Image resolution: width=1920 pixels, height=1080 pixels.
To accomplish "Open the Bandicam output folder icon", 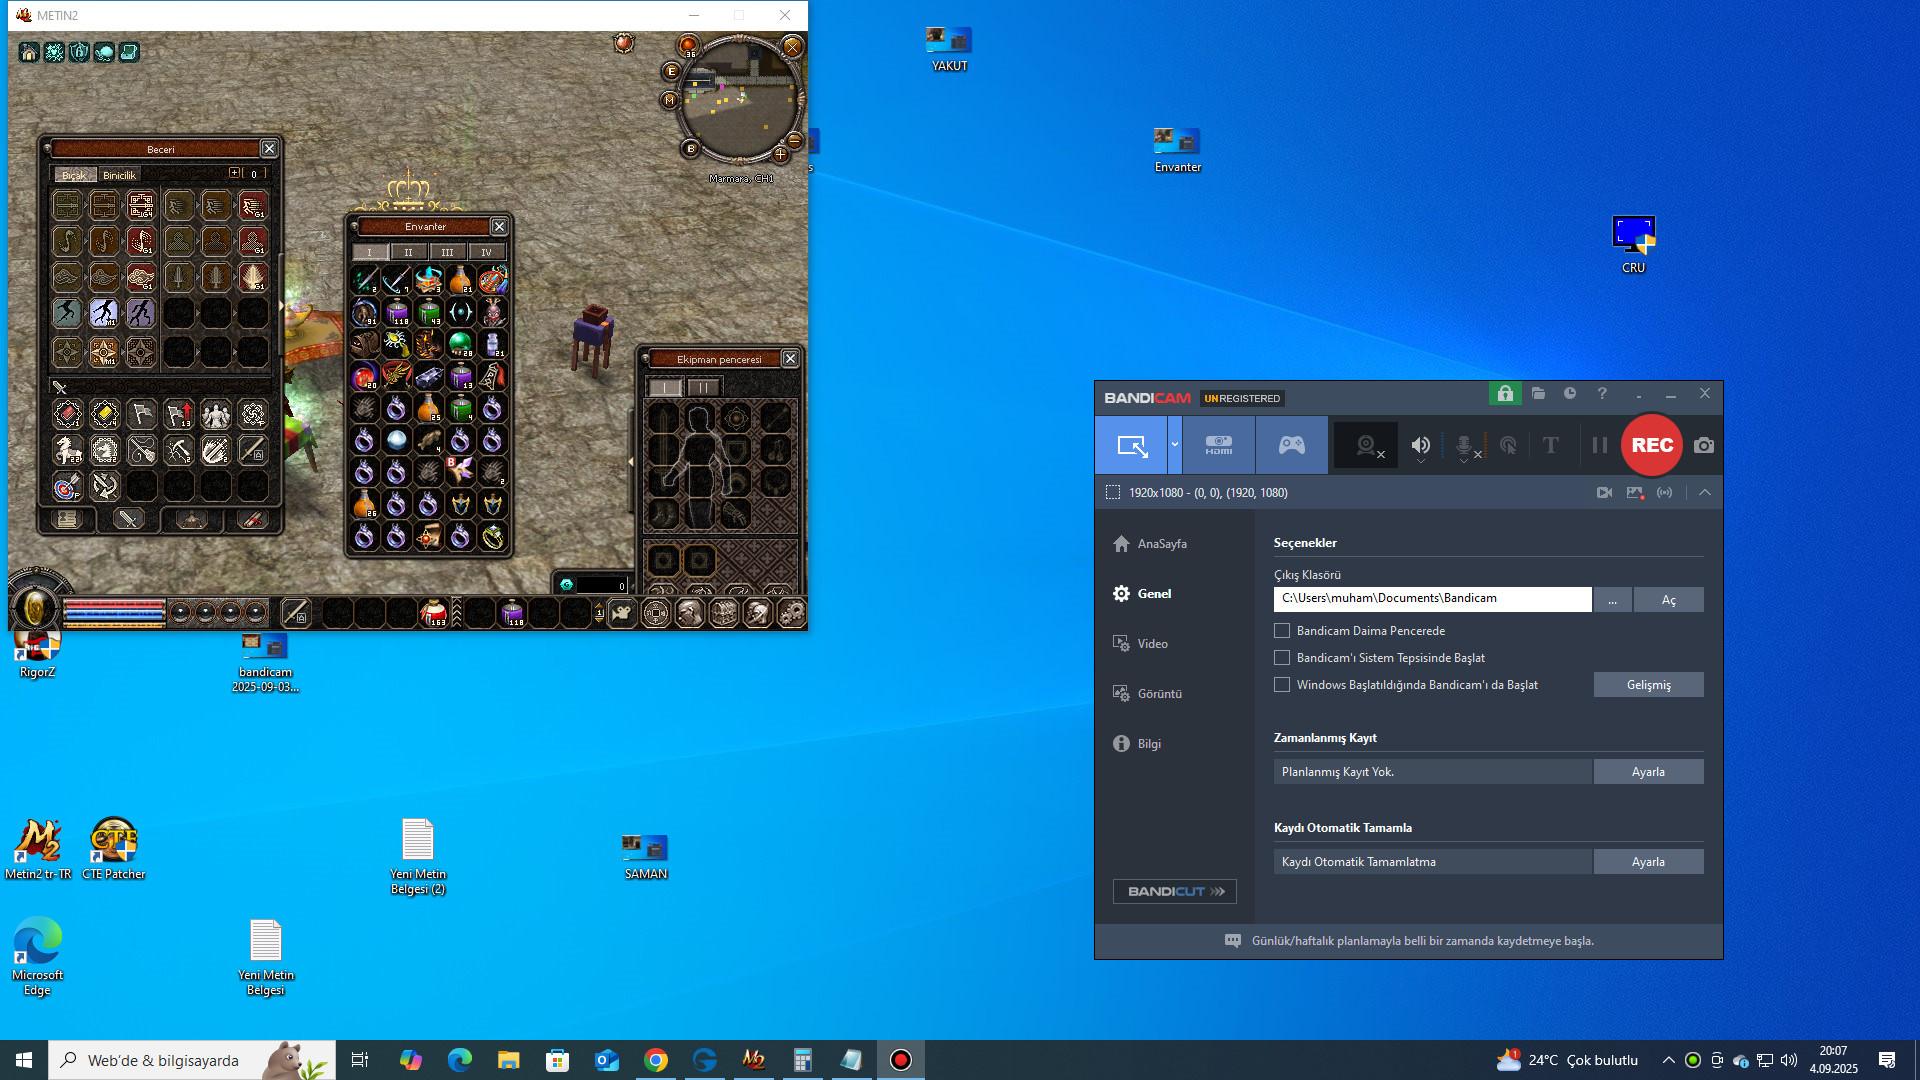I will coord(1538,394).
